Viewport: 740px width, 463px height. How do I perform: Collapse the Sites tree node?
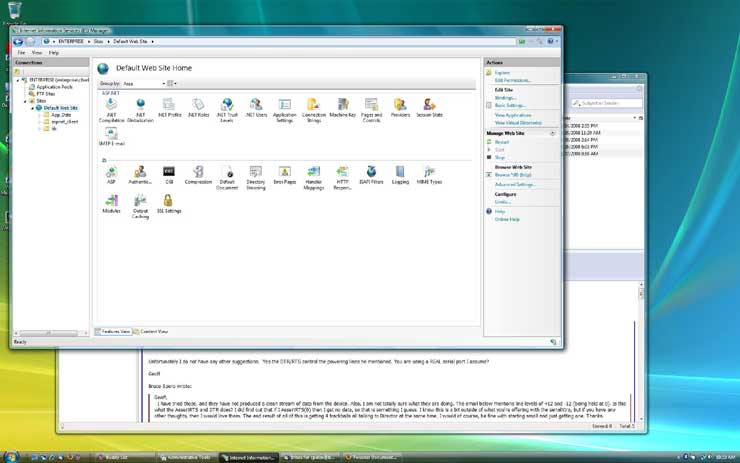coord(25,101)
